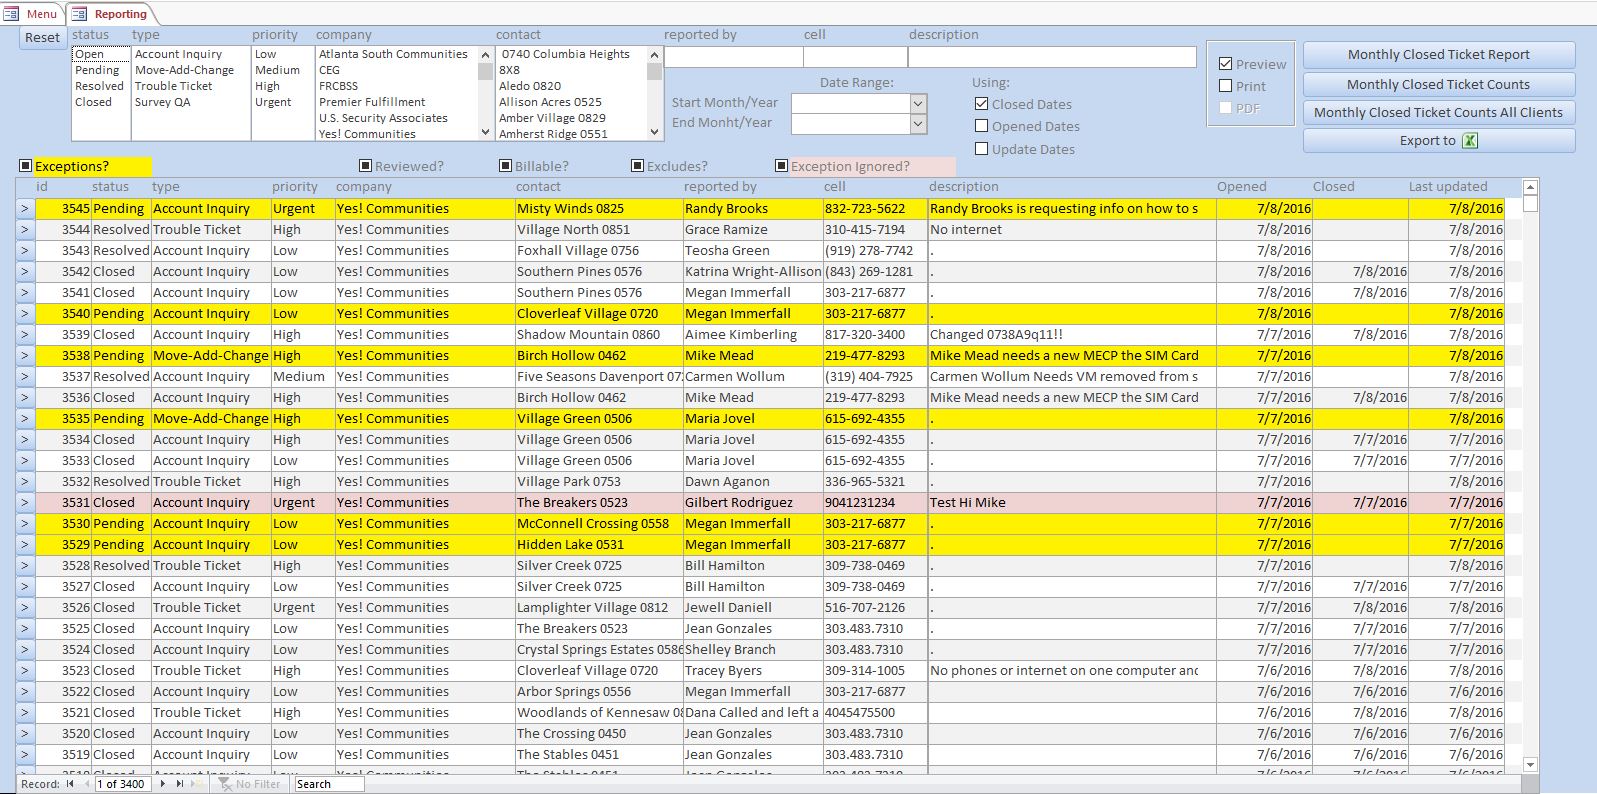Select the Reporting tab
This screenshot has height=794, width=1597.
(111, 14)
